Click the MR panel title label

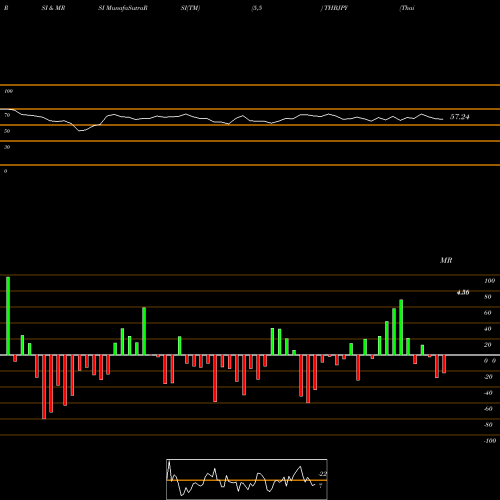click(x=446, y=260)
